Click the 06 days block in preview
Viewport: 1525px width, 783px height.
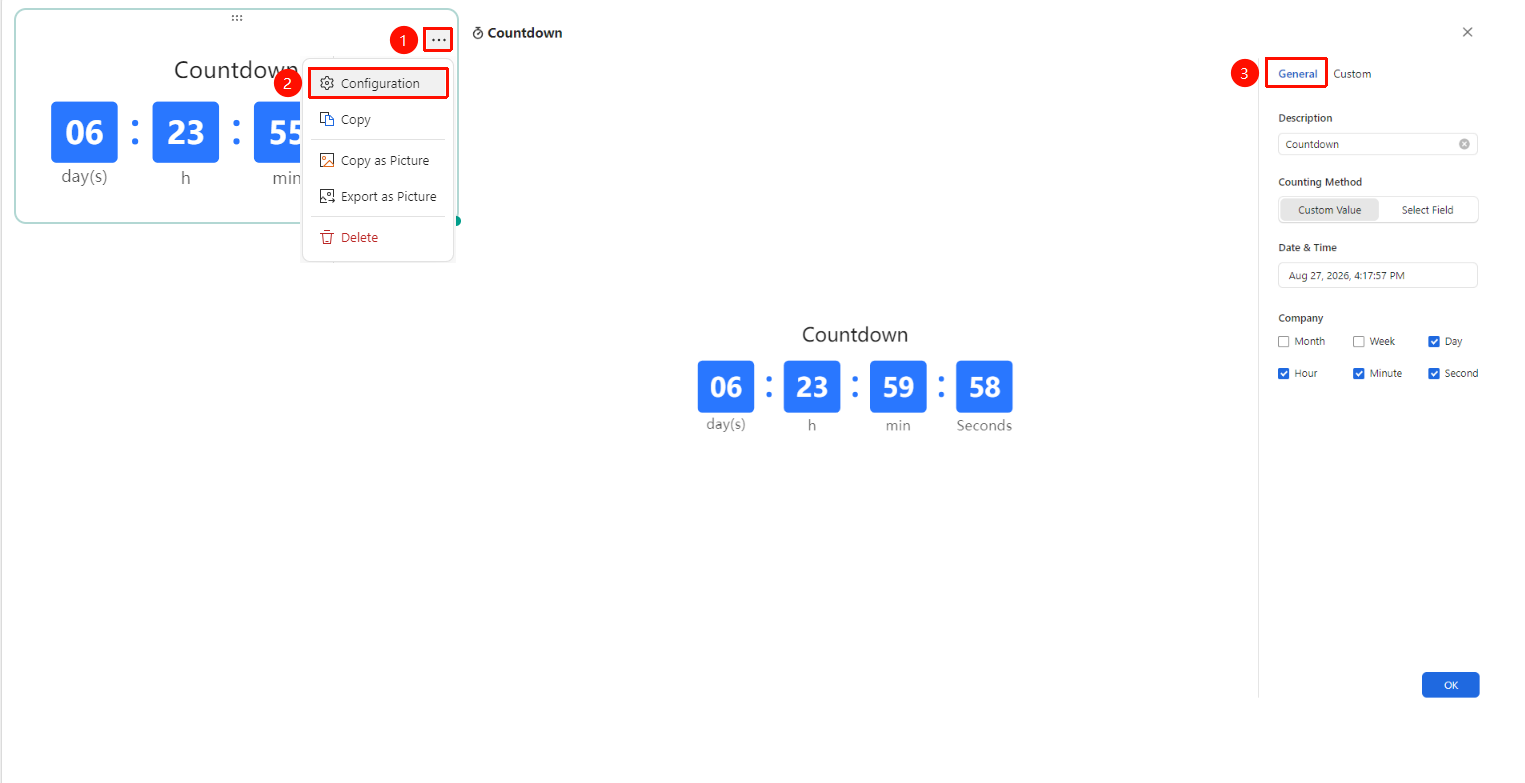click(726, 387)
